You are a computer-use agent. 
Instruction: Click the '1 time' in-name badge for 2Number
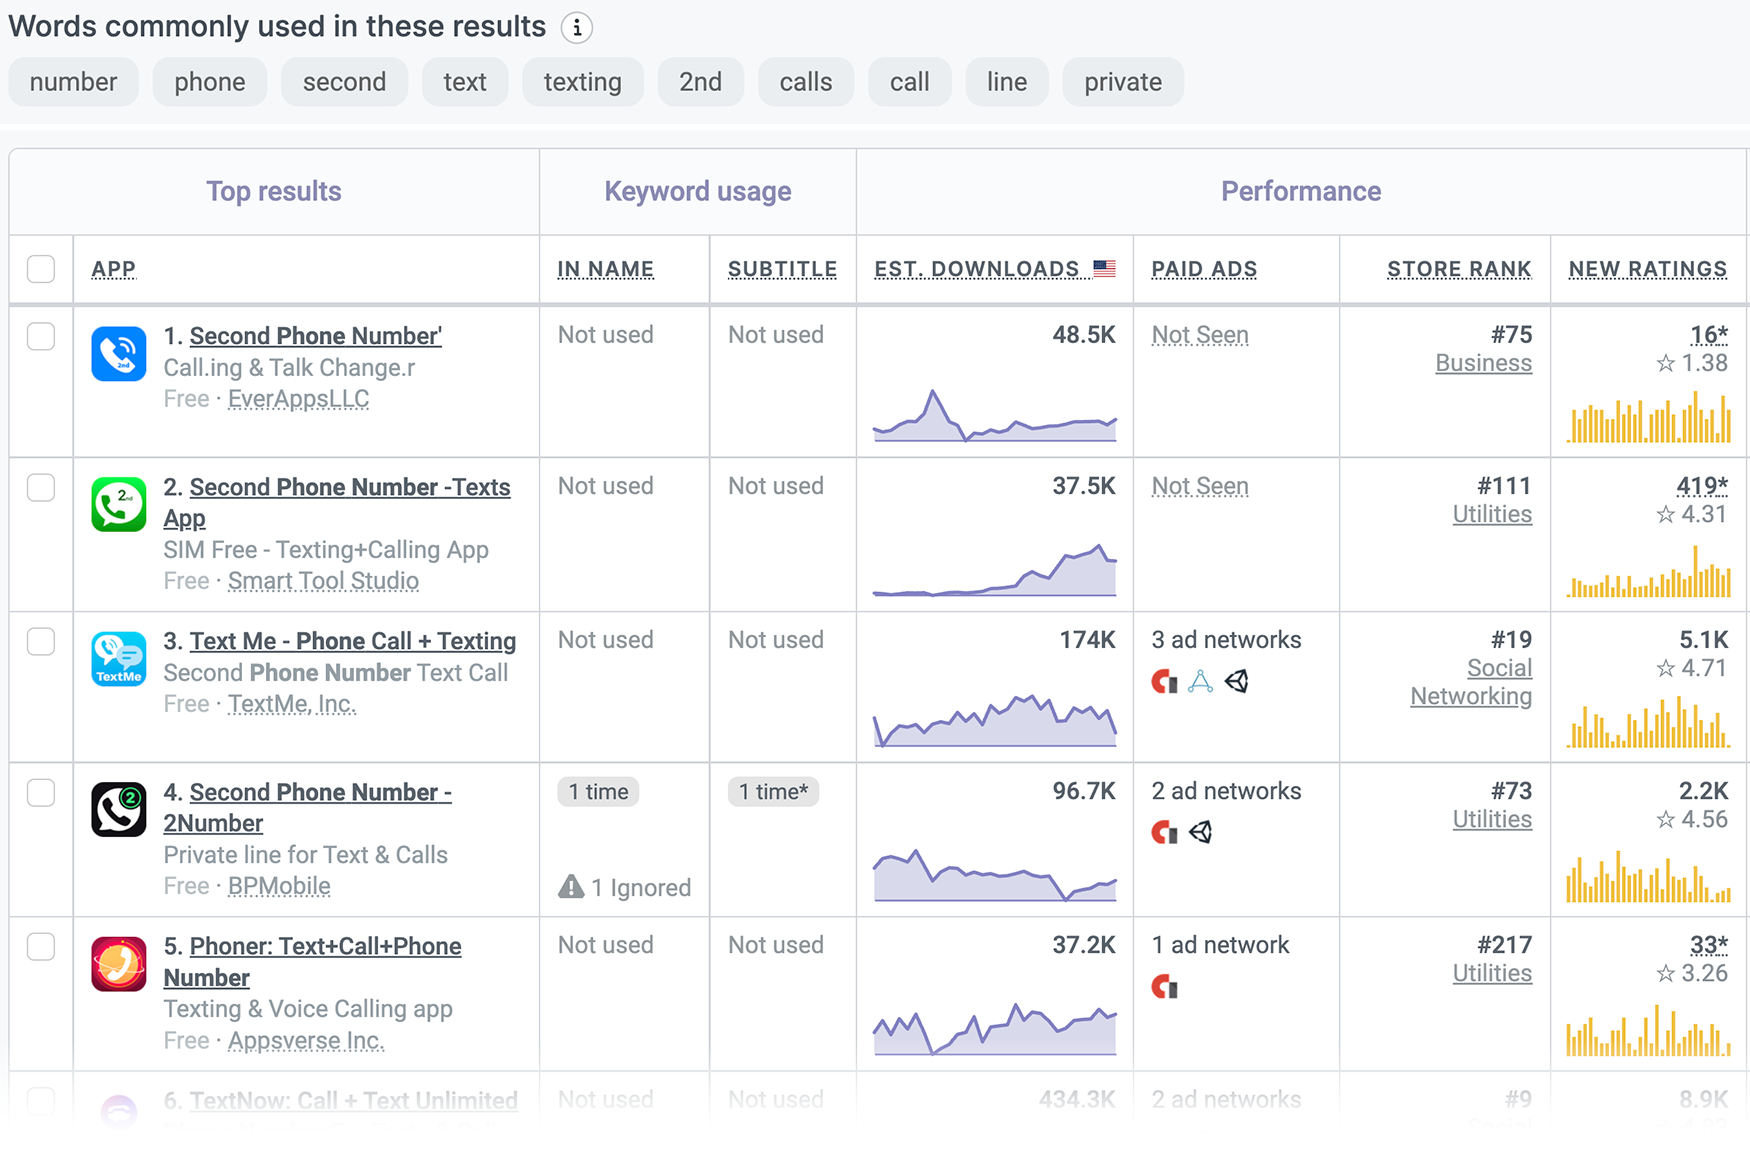point(598,792)
